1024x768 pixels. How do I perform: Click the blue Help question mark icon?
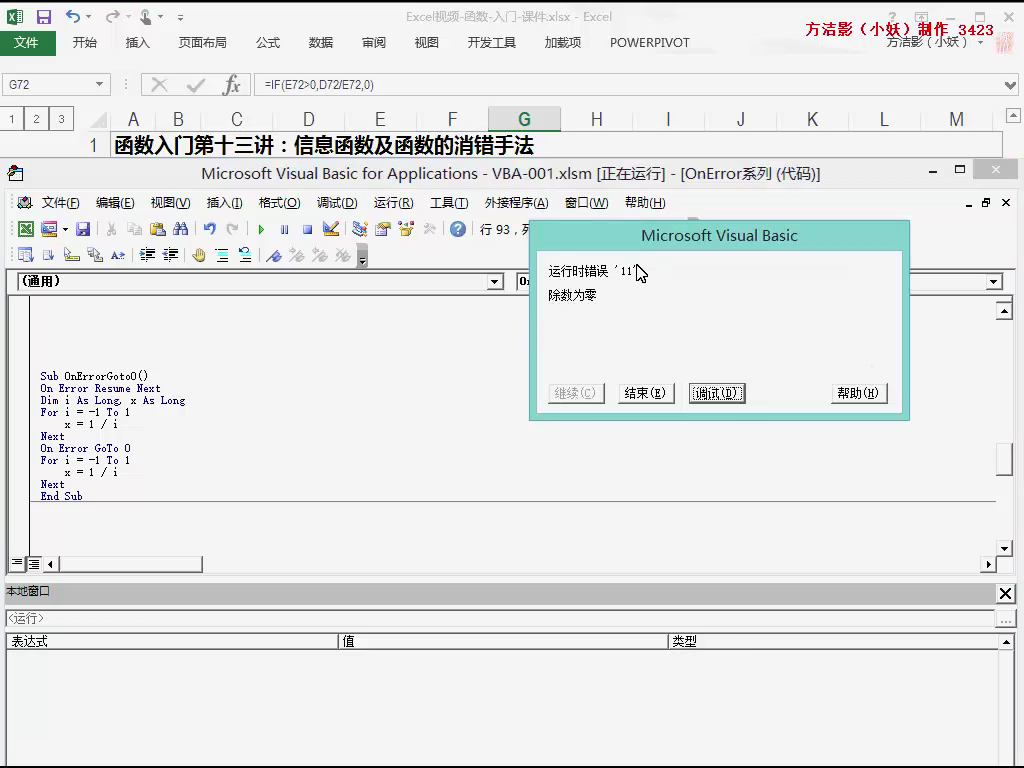click(458, 229)
